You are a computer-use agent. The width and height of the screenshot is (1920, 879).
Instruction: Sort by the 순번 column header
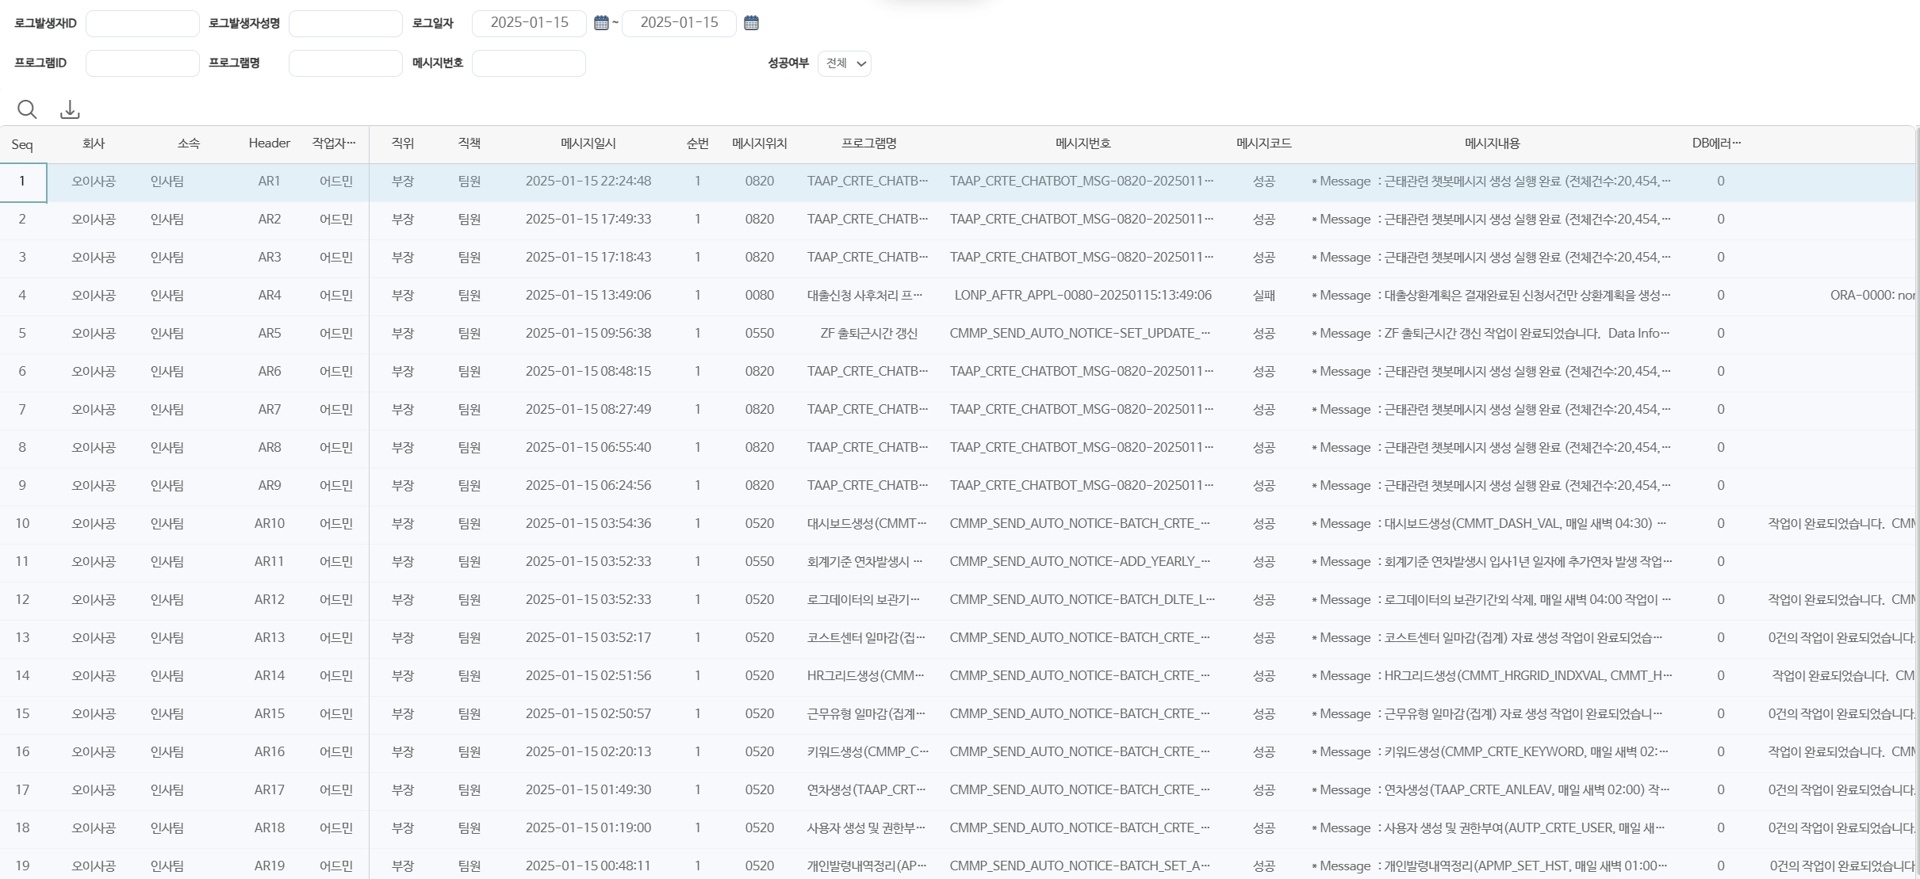point(698,144)
